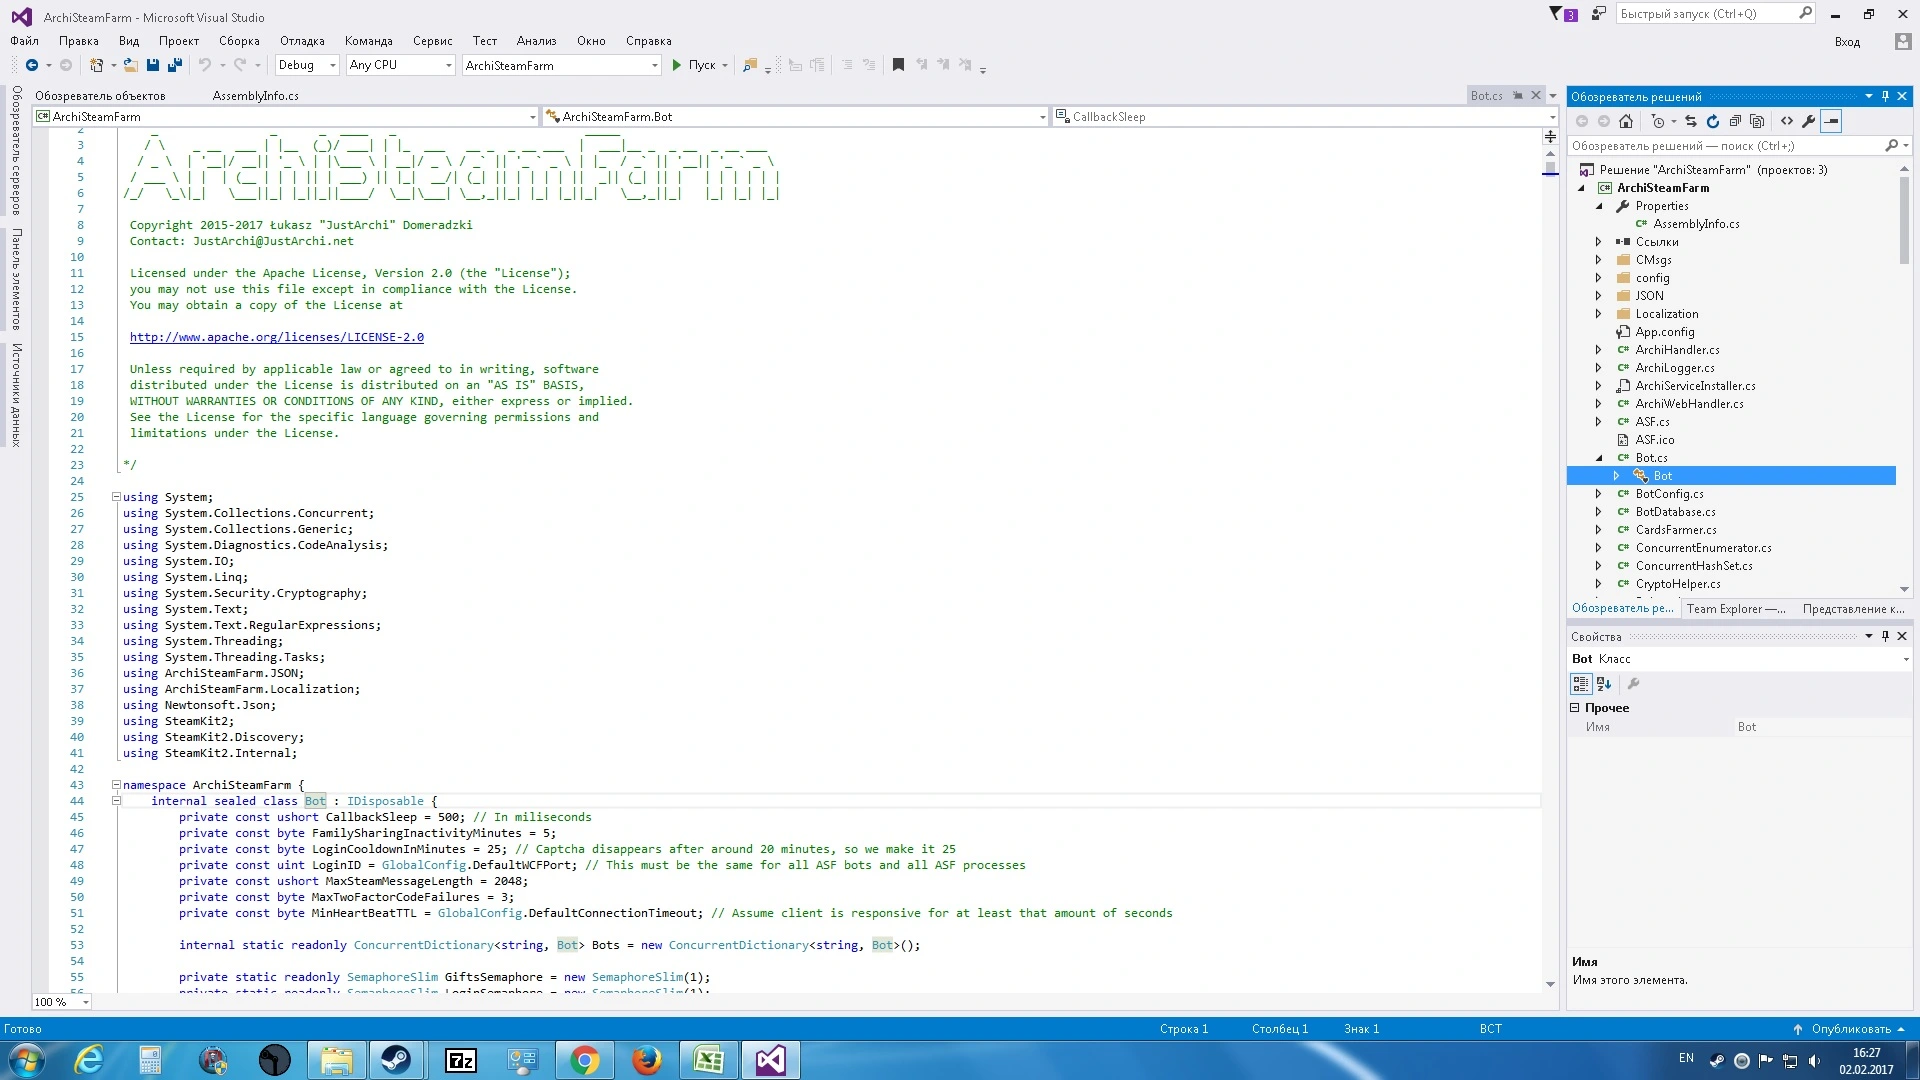The width and height of the screenshot is (1920, 1080).
Task: Click the New Project toolbar icon
Action: [x=96, y=65]
